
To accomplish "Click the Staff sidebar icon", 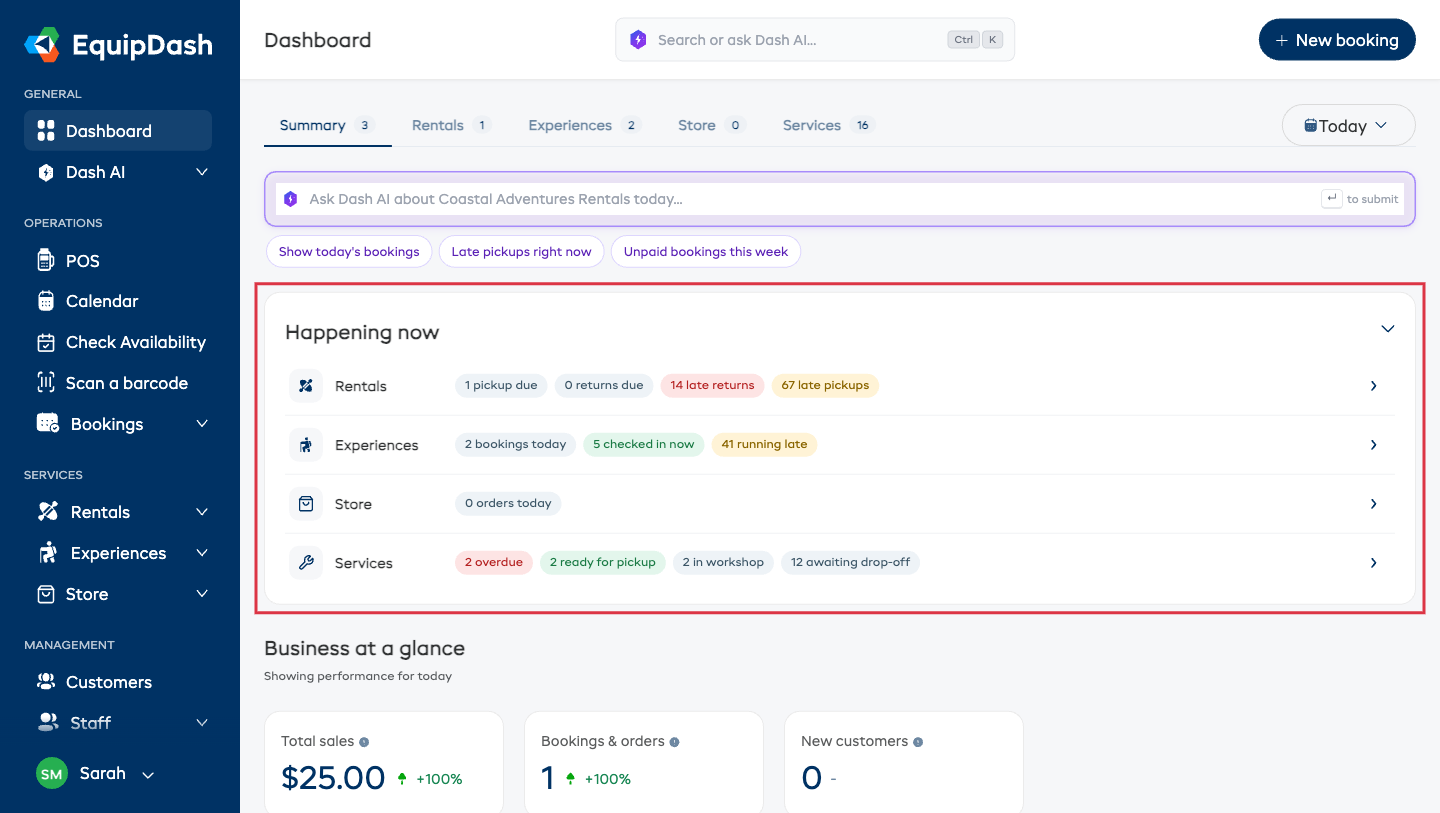I will click(x=47, y=721).
